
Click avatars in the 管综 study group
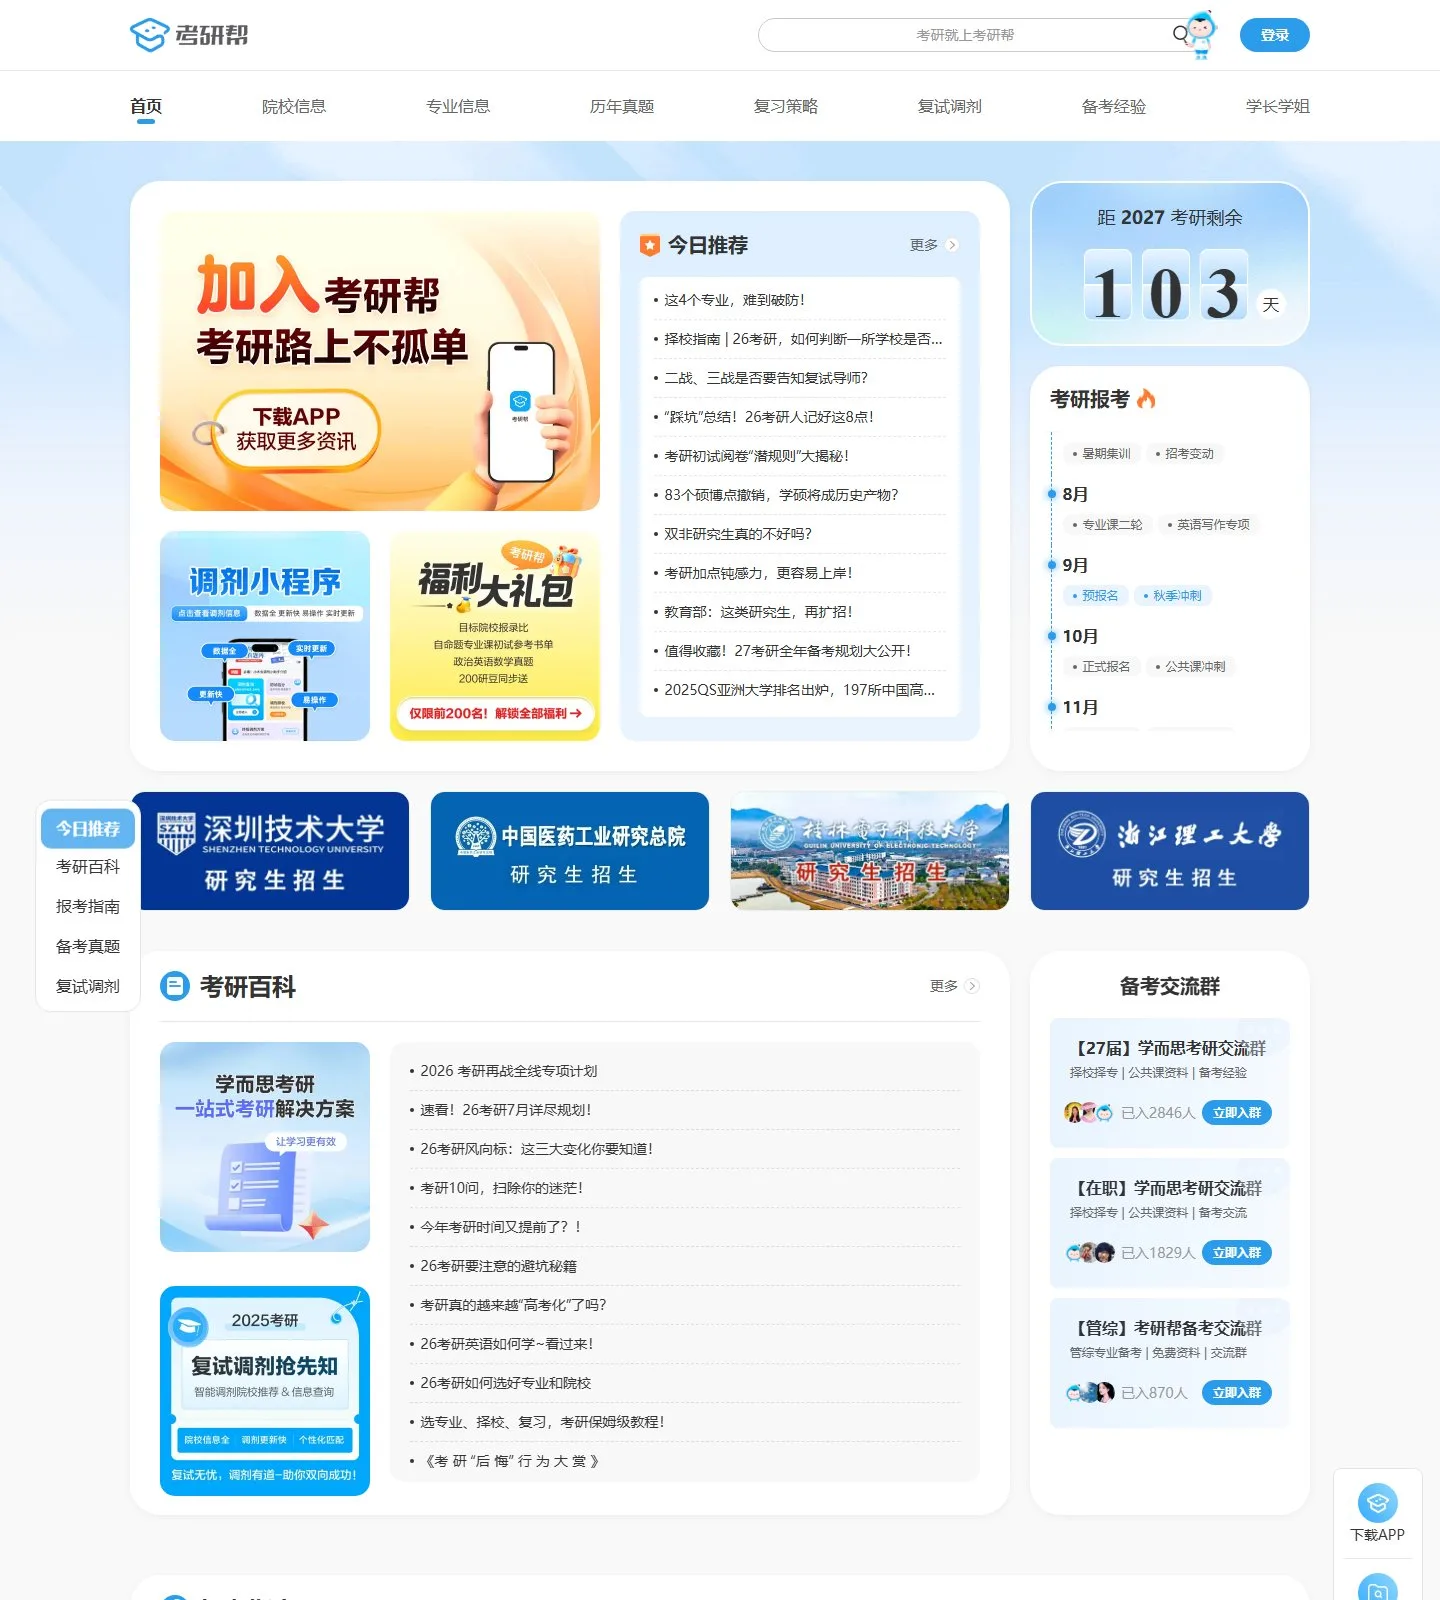click(x=1090, y=1392)
